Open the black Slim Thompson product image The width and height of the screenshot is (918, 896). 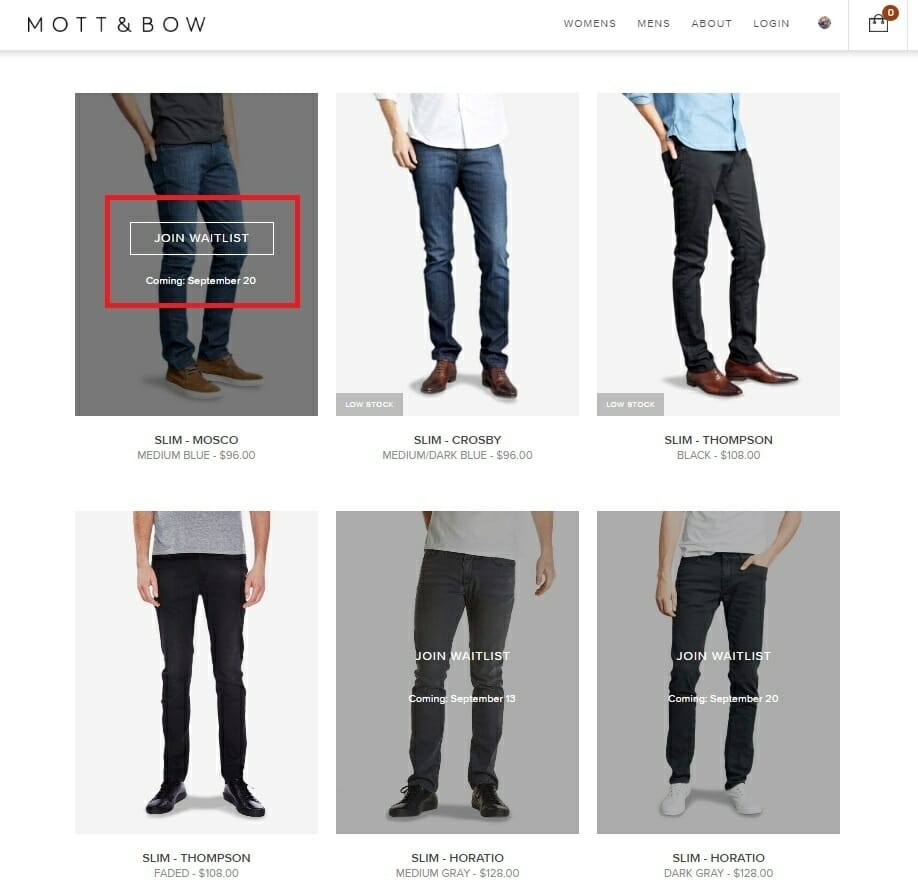click(718, 254)
